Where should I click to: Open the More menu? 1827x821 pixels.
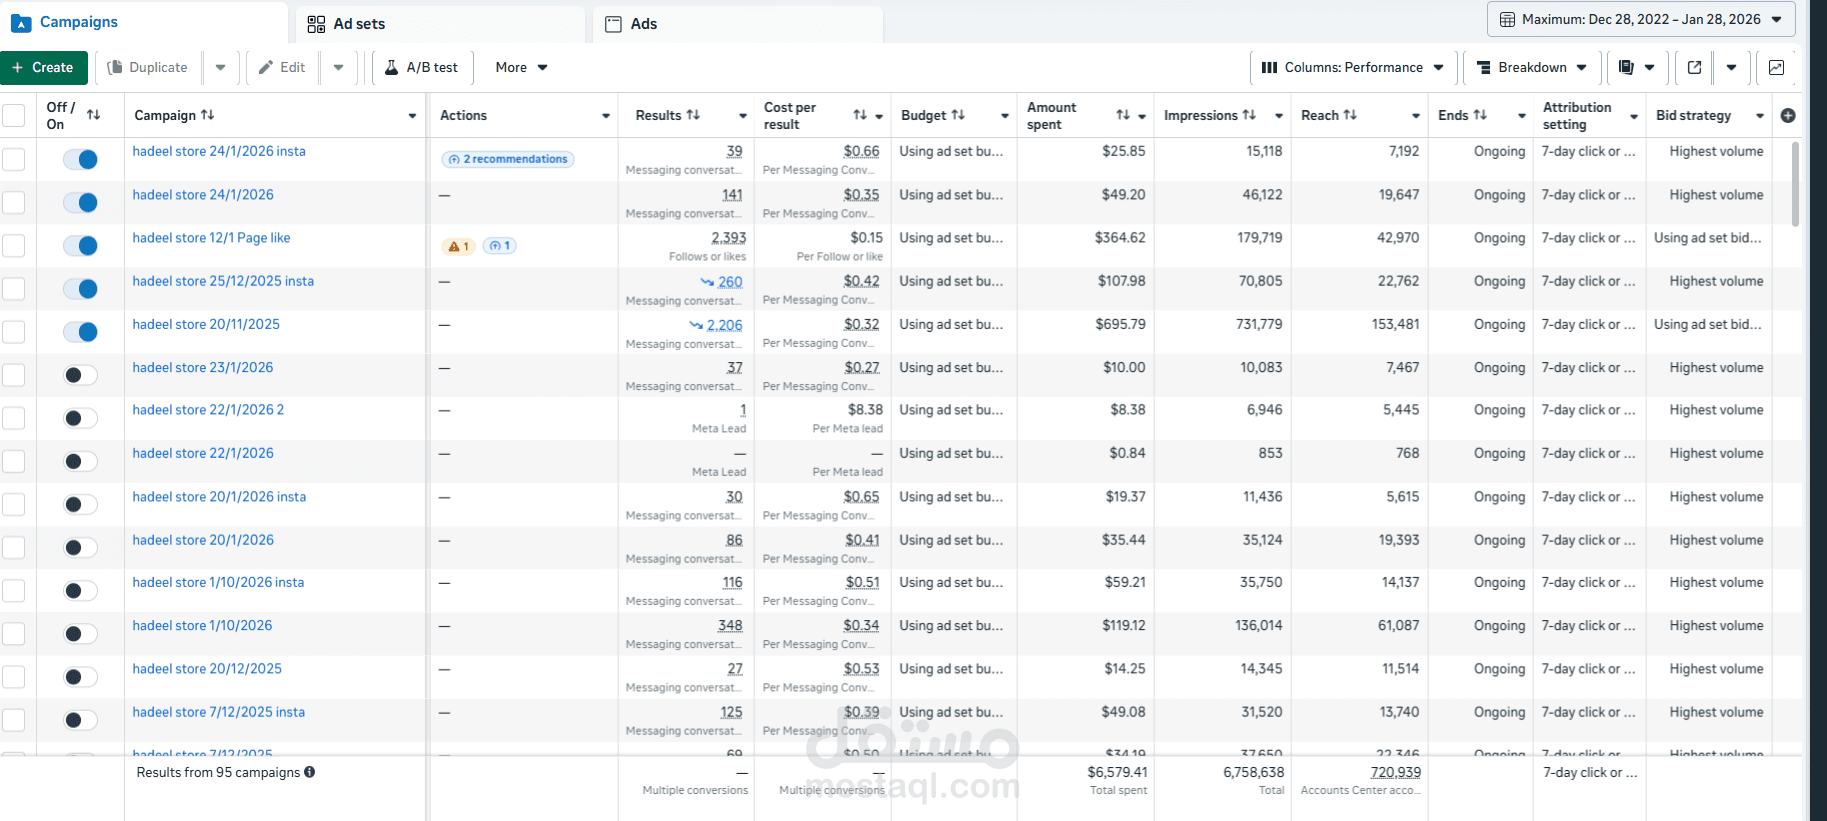pos(521,67)
